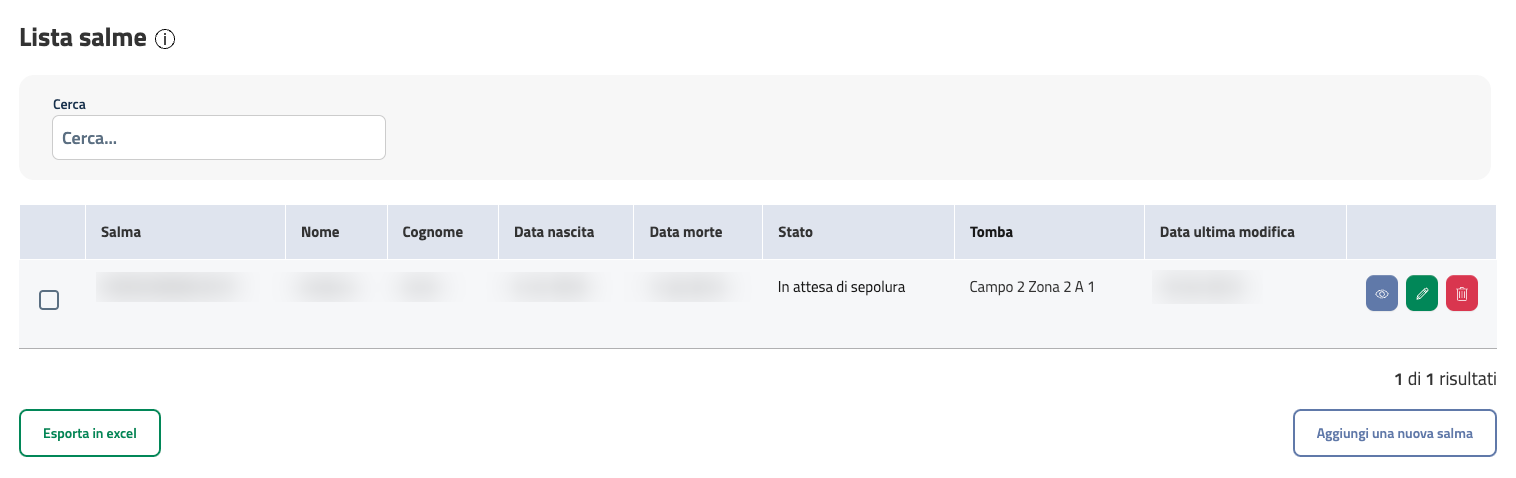This screenshot has width=1516, height=478.
Task: Click the In attesa di sepolura status cell
Action: (841, 287)
